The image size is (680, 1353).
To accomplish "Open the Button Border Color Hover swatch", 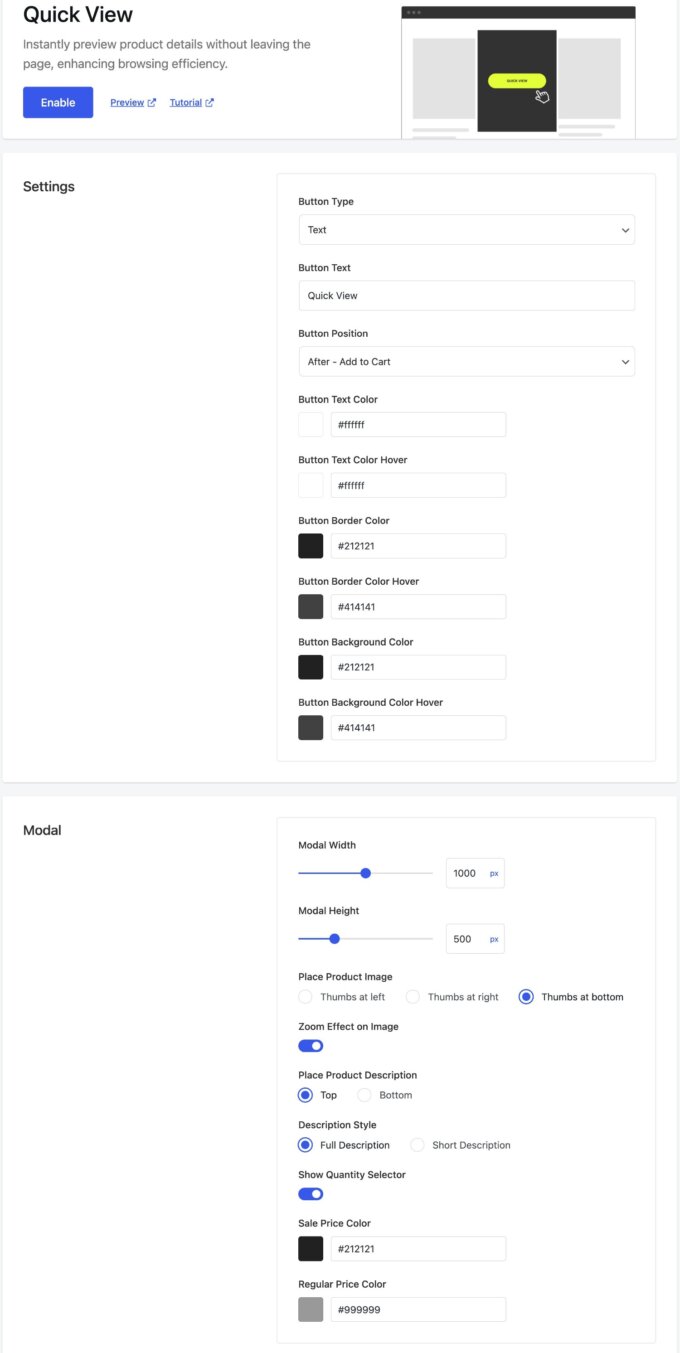I will coord(311,606).
